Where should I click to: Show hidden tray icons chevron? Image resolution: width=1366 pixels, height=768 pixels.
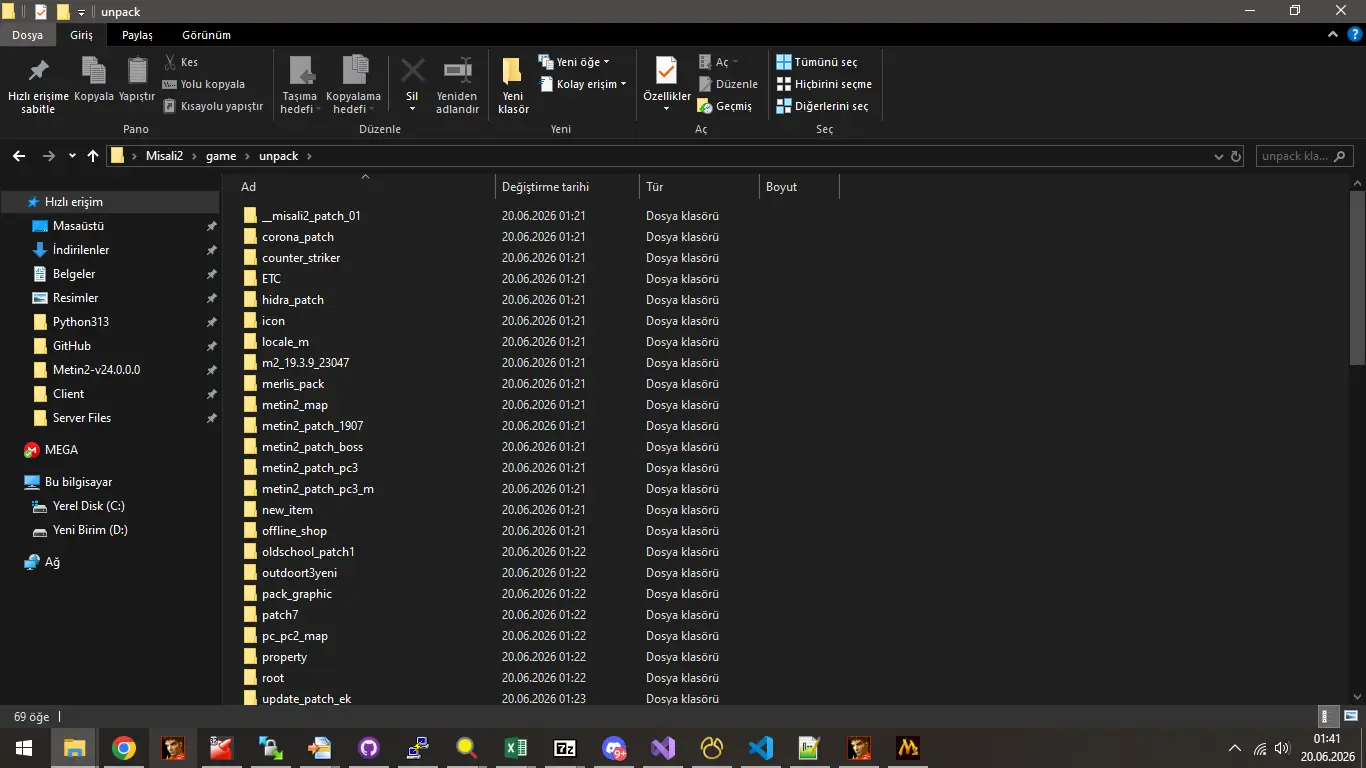(1235, 748)
